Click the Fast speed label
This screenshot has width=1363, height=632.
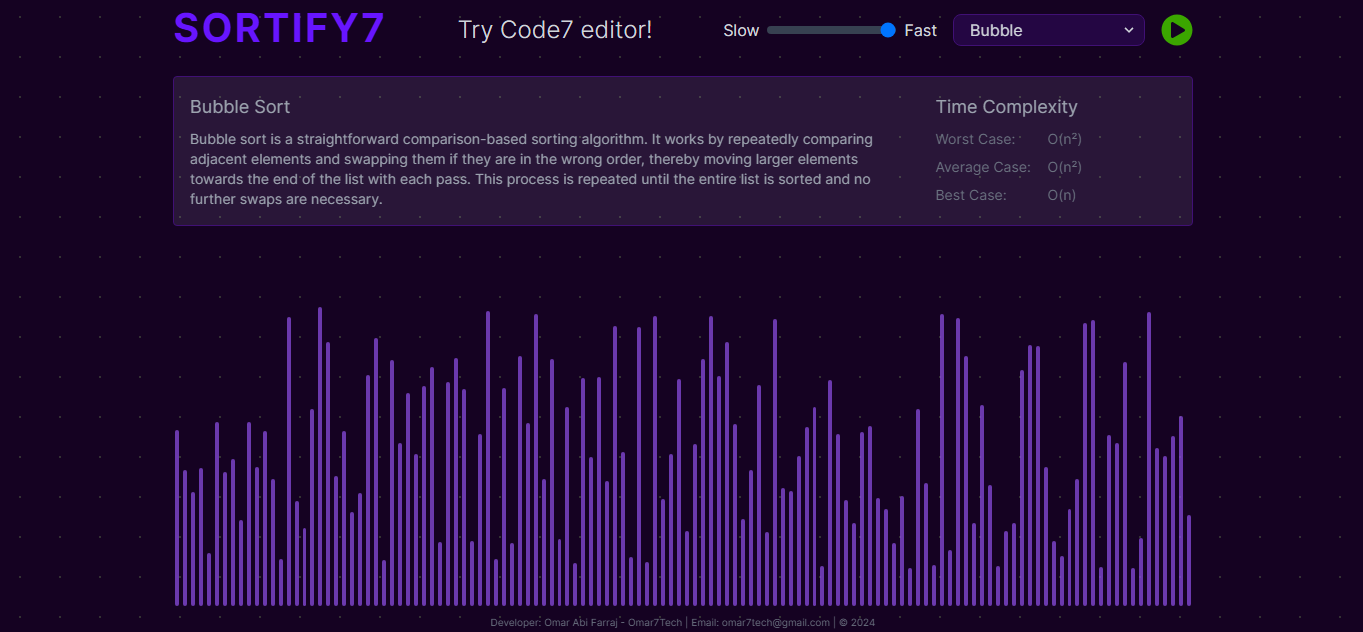(920, 30)
